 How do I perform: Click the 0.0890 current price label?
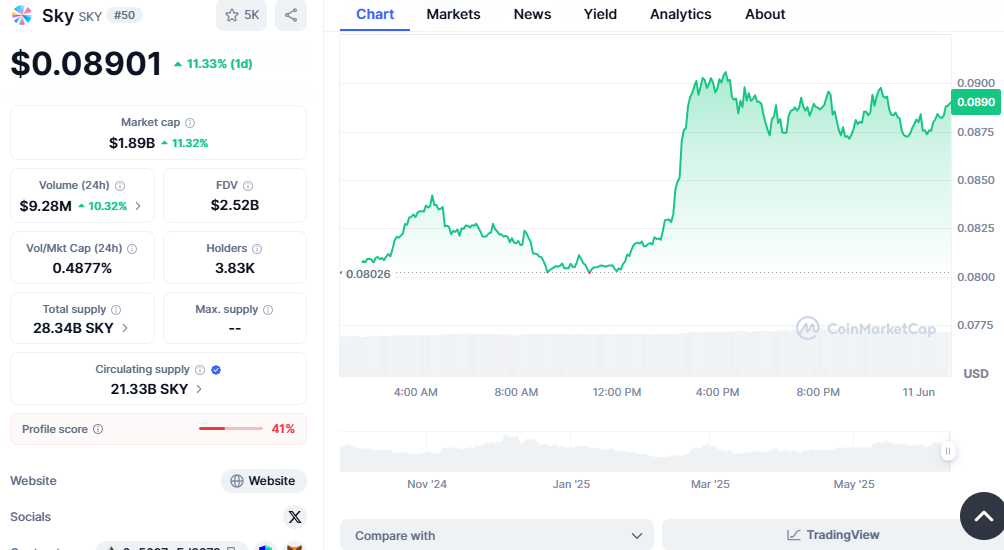coord(976,102)
